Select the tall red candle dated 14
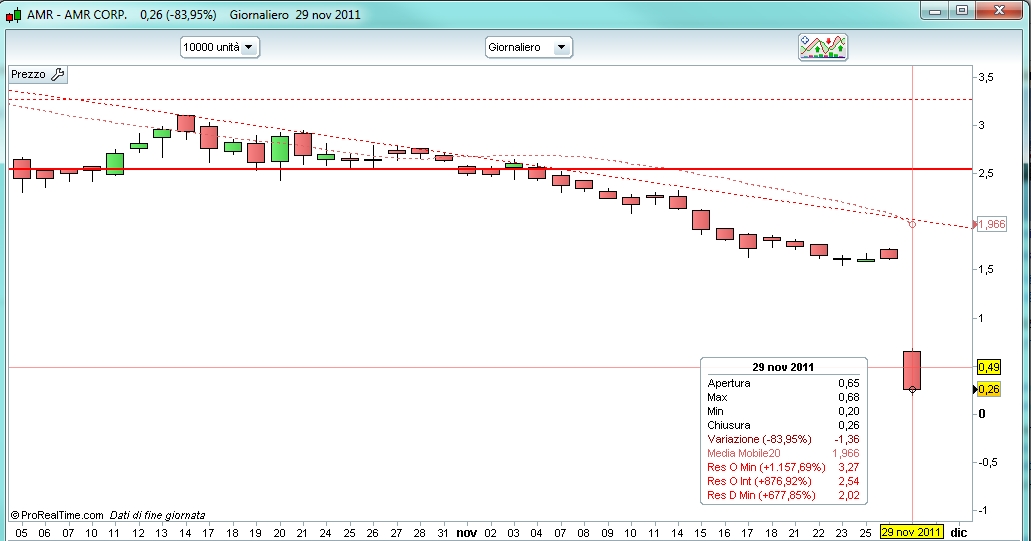 186,126
